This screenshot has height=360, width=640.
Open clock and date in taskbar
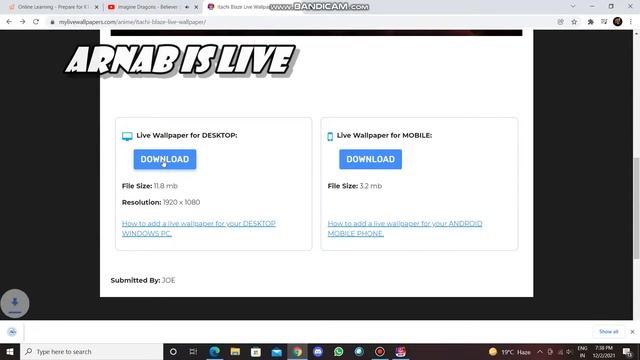tap(604, 352)
